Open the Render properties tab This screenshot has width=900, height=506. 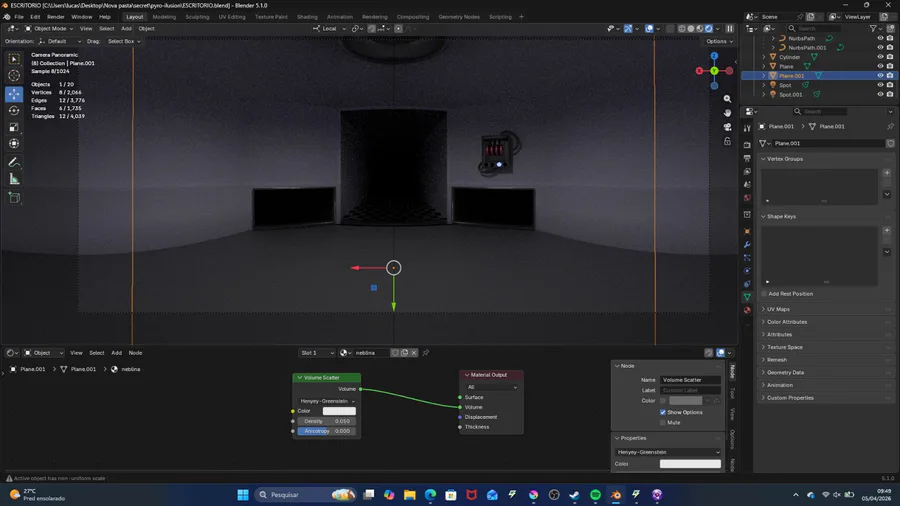coord(747,145)
